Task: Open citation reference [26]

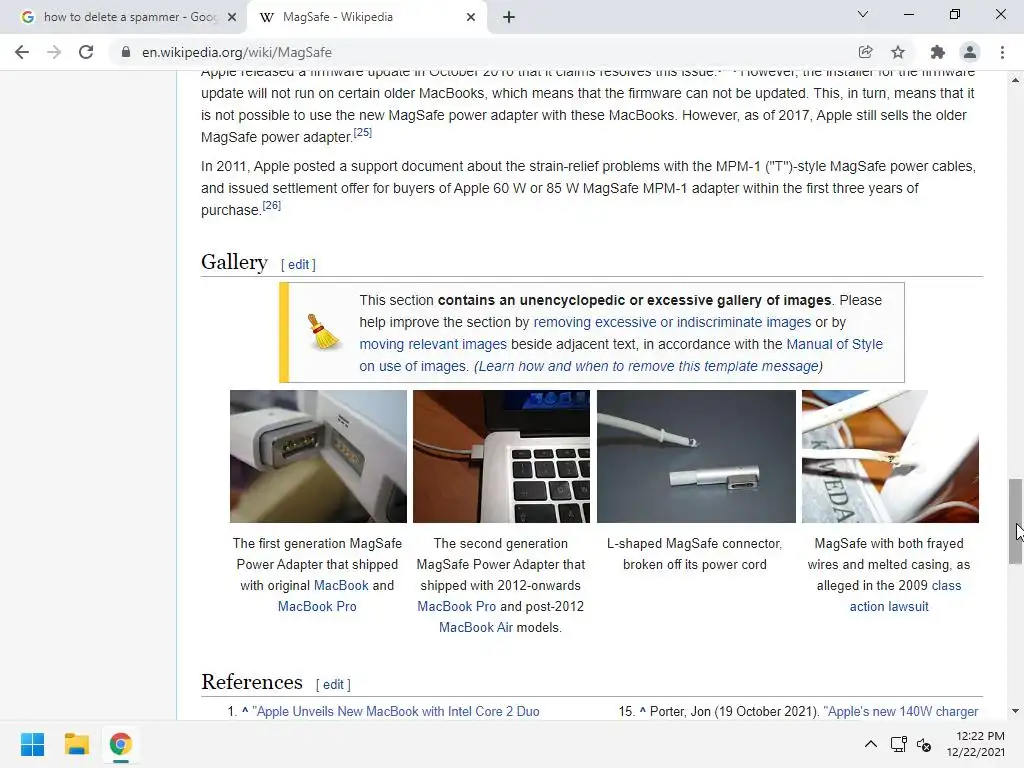Action: click(x=272, y=206)
